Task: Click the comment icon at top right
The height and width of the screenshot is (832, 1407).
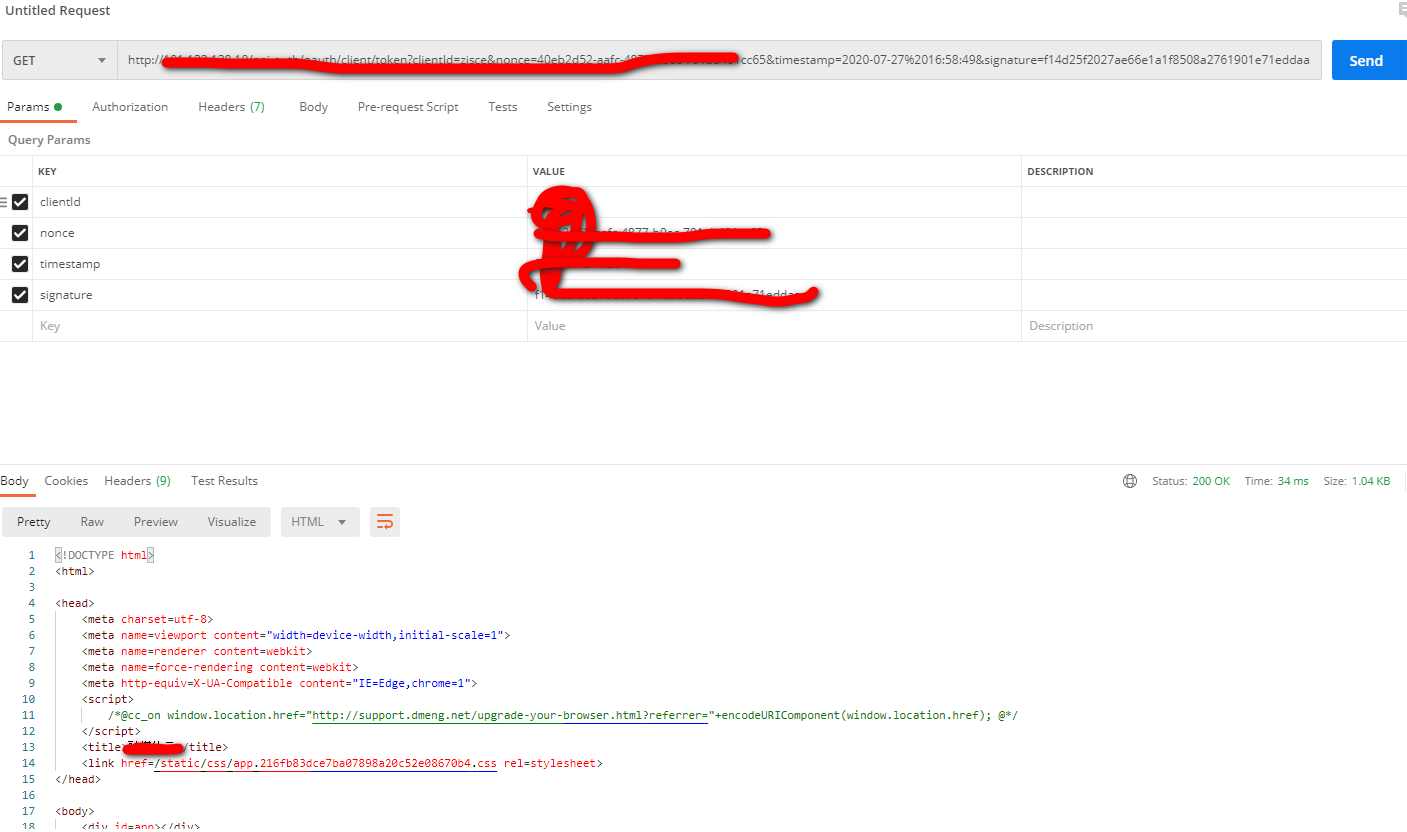Action: [x=1402, y=10]
